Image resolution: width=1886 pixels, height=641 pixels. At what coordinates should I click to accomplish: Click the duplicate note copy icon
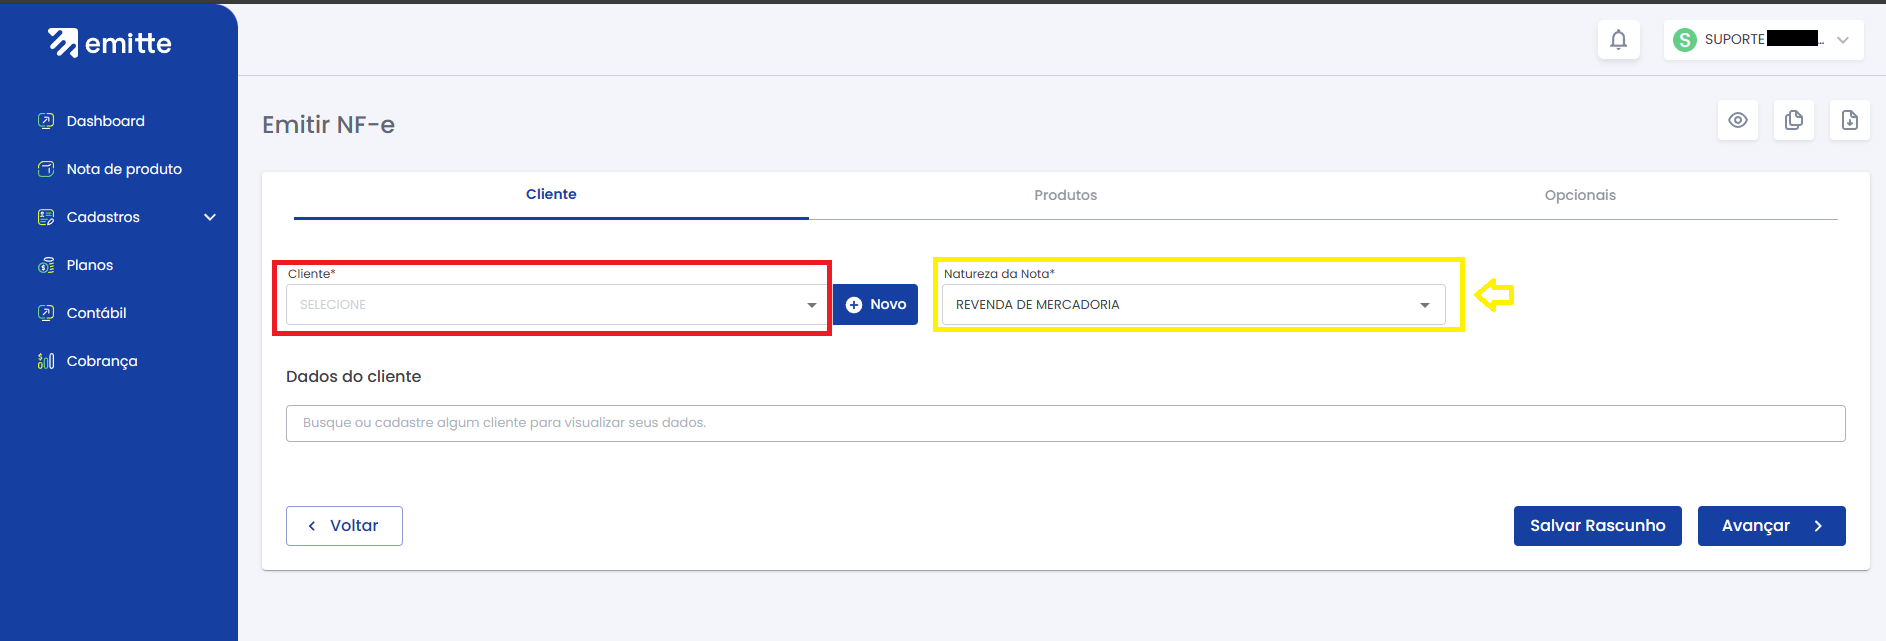(x=1794, y=120)
